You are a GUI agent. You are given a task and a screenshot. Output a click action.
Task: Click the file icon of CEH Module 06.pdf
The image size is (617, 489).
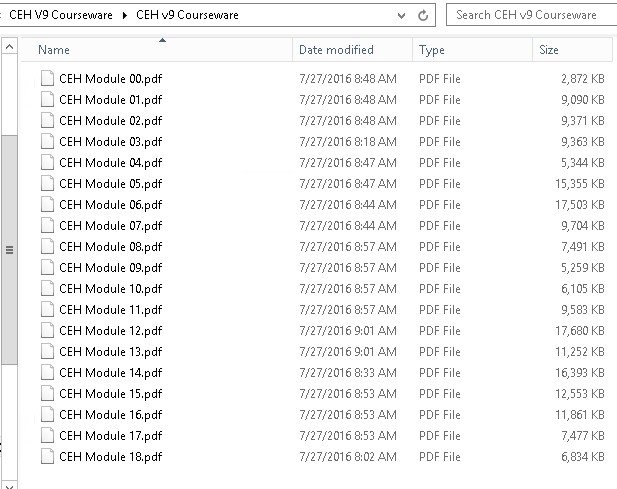(47, 205)
